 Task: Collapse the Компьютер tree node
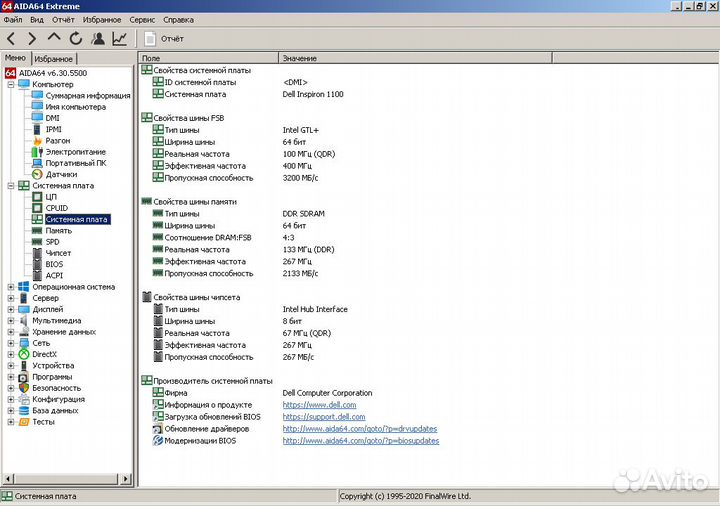[x=11, y=84]
